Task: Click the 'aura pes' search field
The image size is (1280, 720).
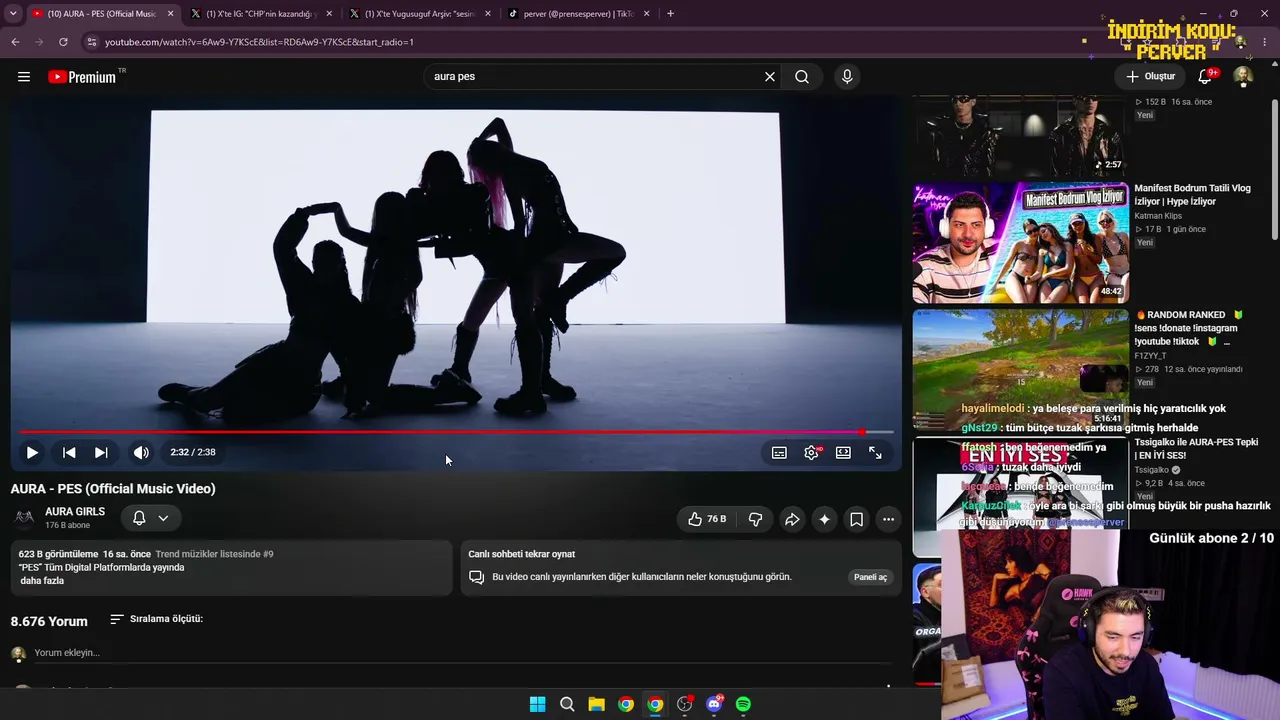Action: click(595, 77)
